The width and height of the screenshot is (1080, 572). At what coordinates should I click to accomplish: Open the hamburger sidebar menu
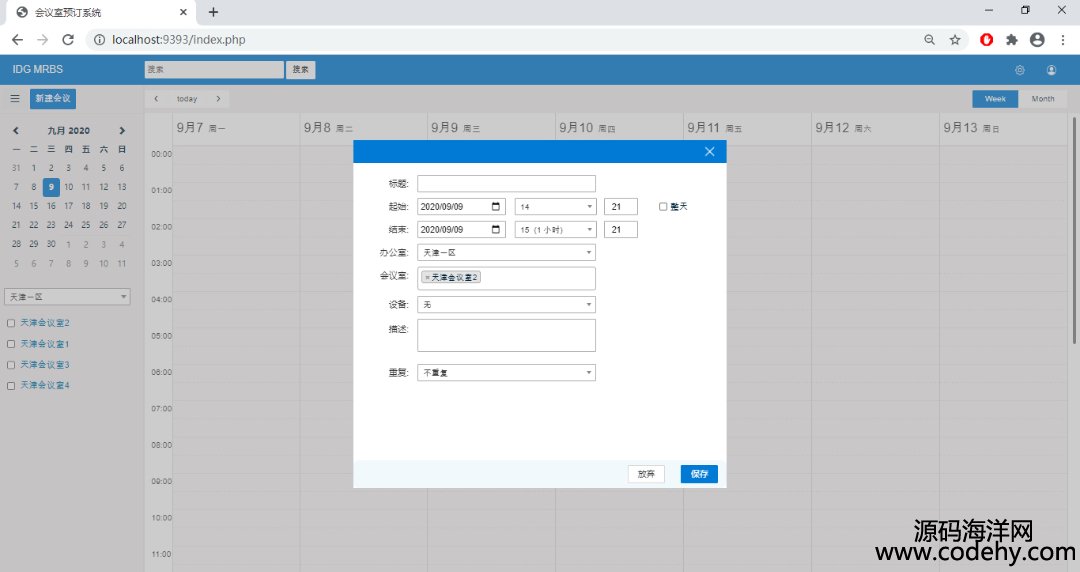(15, 99)
